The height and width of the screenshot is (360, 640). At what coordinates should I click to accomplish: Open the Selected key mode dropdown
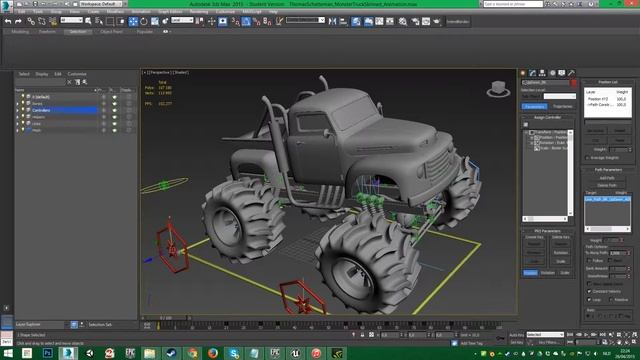(x=545, y=335)
